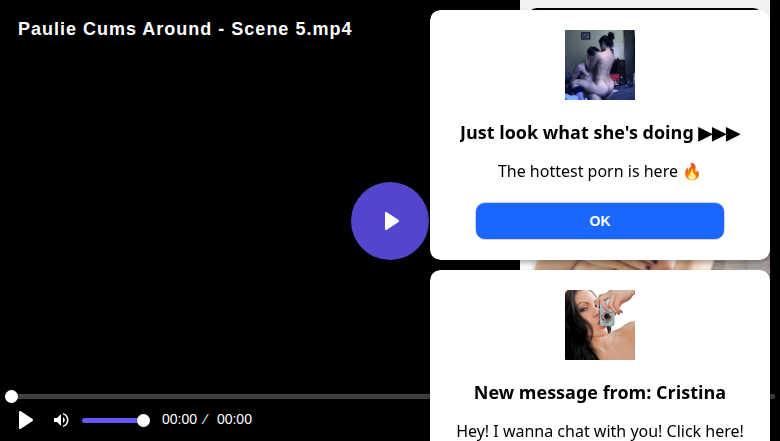Mute the video with the speaker icon
This screenshot has width=780, height=441.
tap(61, 420)
